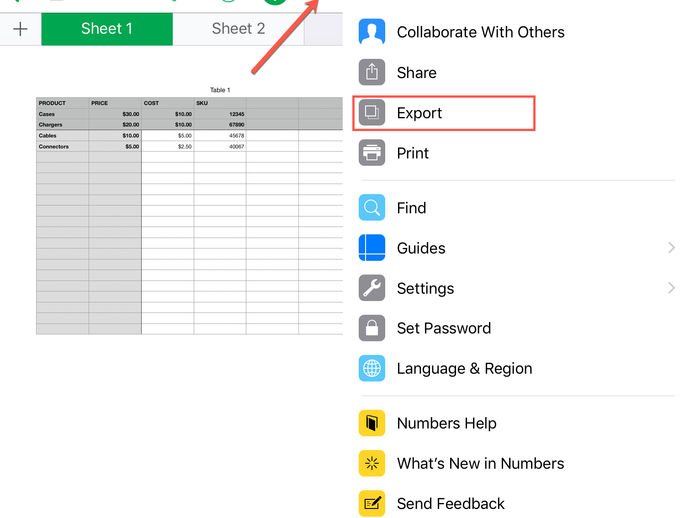This screenshot has width=690, height=518.
Task: Switch to the Sheet 2 tab
Action: tap(238, 29)
